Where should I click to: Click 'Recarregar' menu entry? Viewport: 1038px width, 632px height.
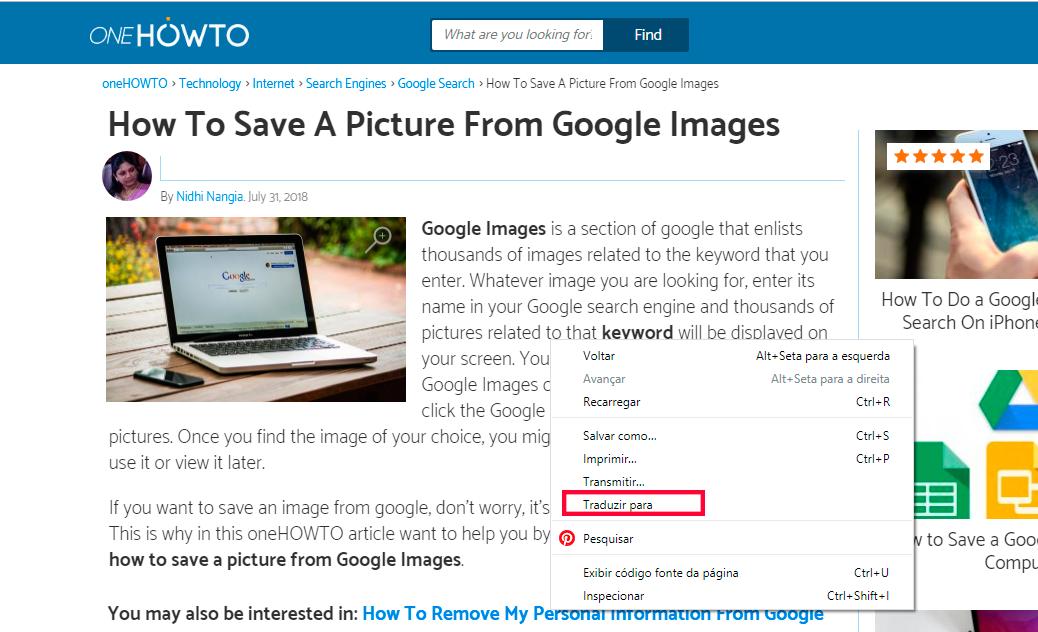611,402
